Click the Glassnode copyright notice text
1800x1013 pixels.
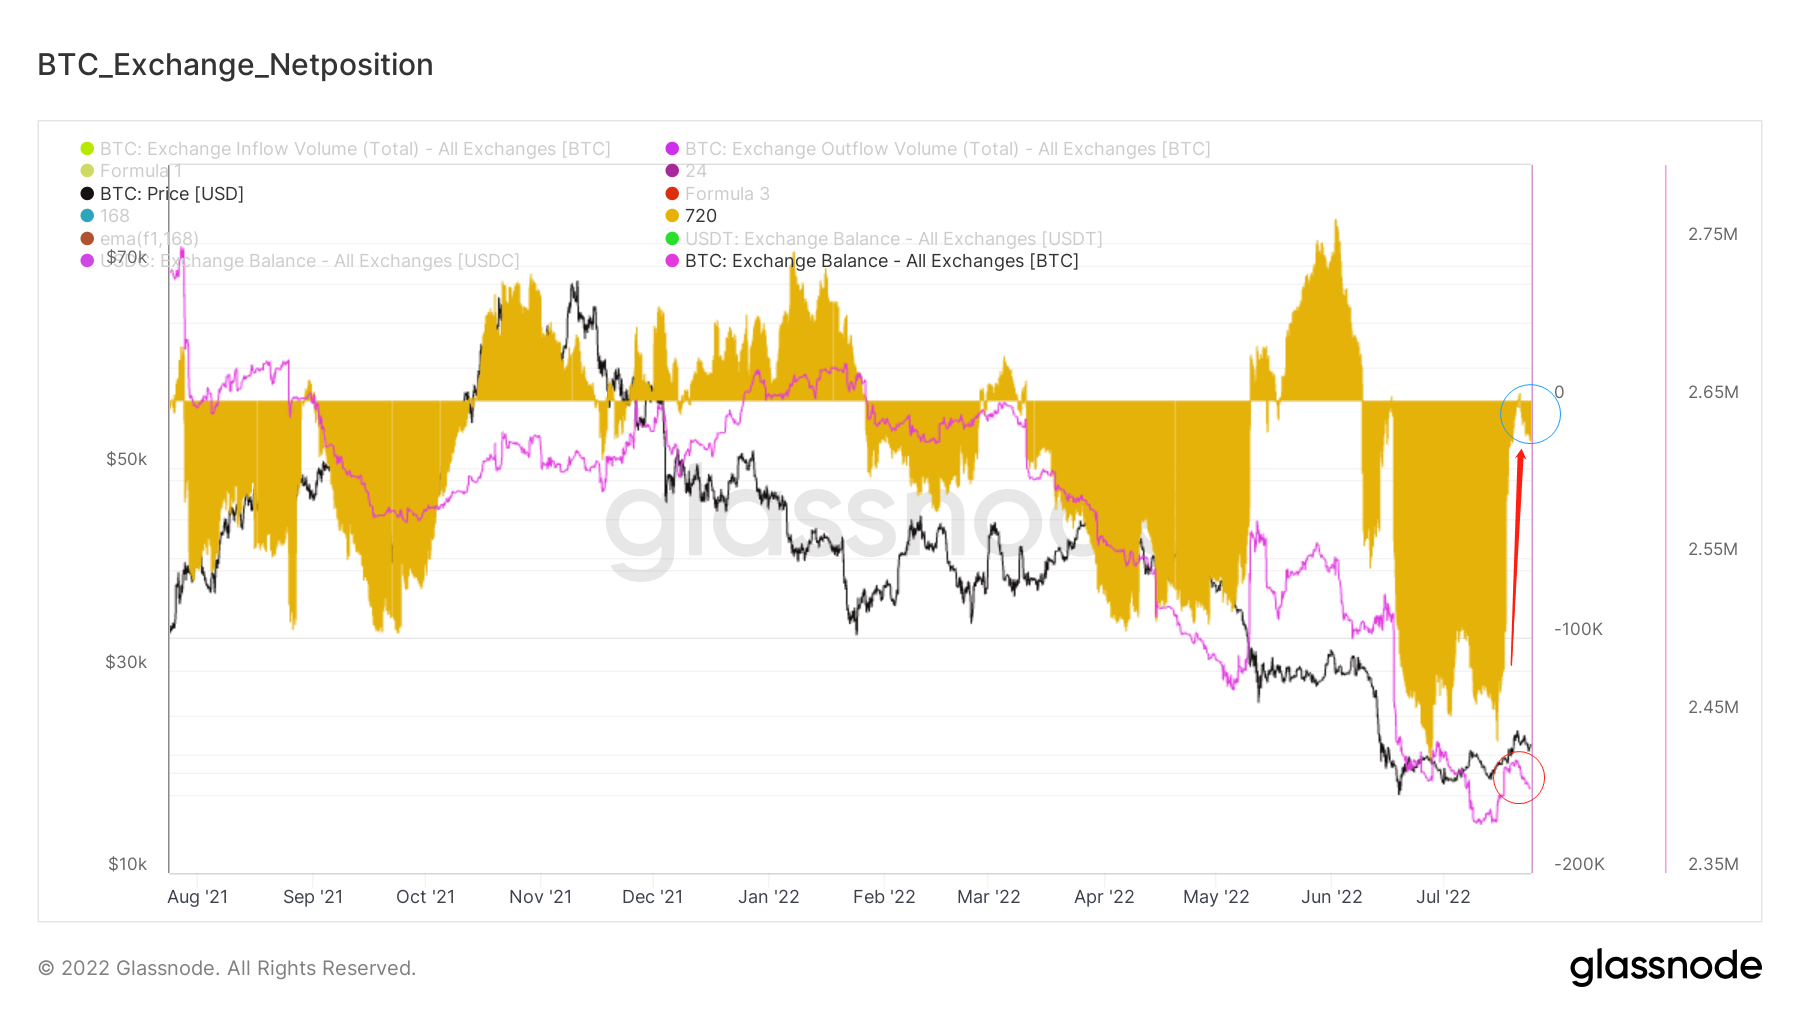tap(227, 968)
